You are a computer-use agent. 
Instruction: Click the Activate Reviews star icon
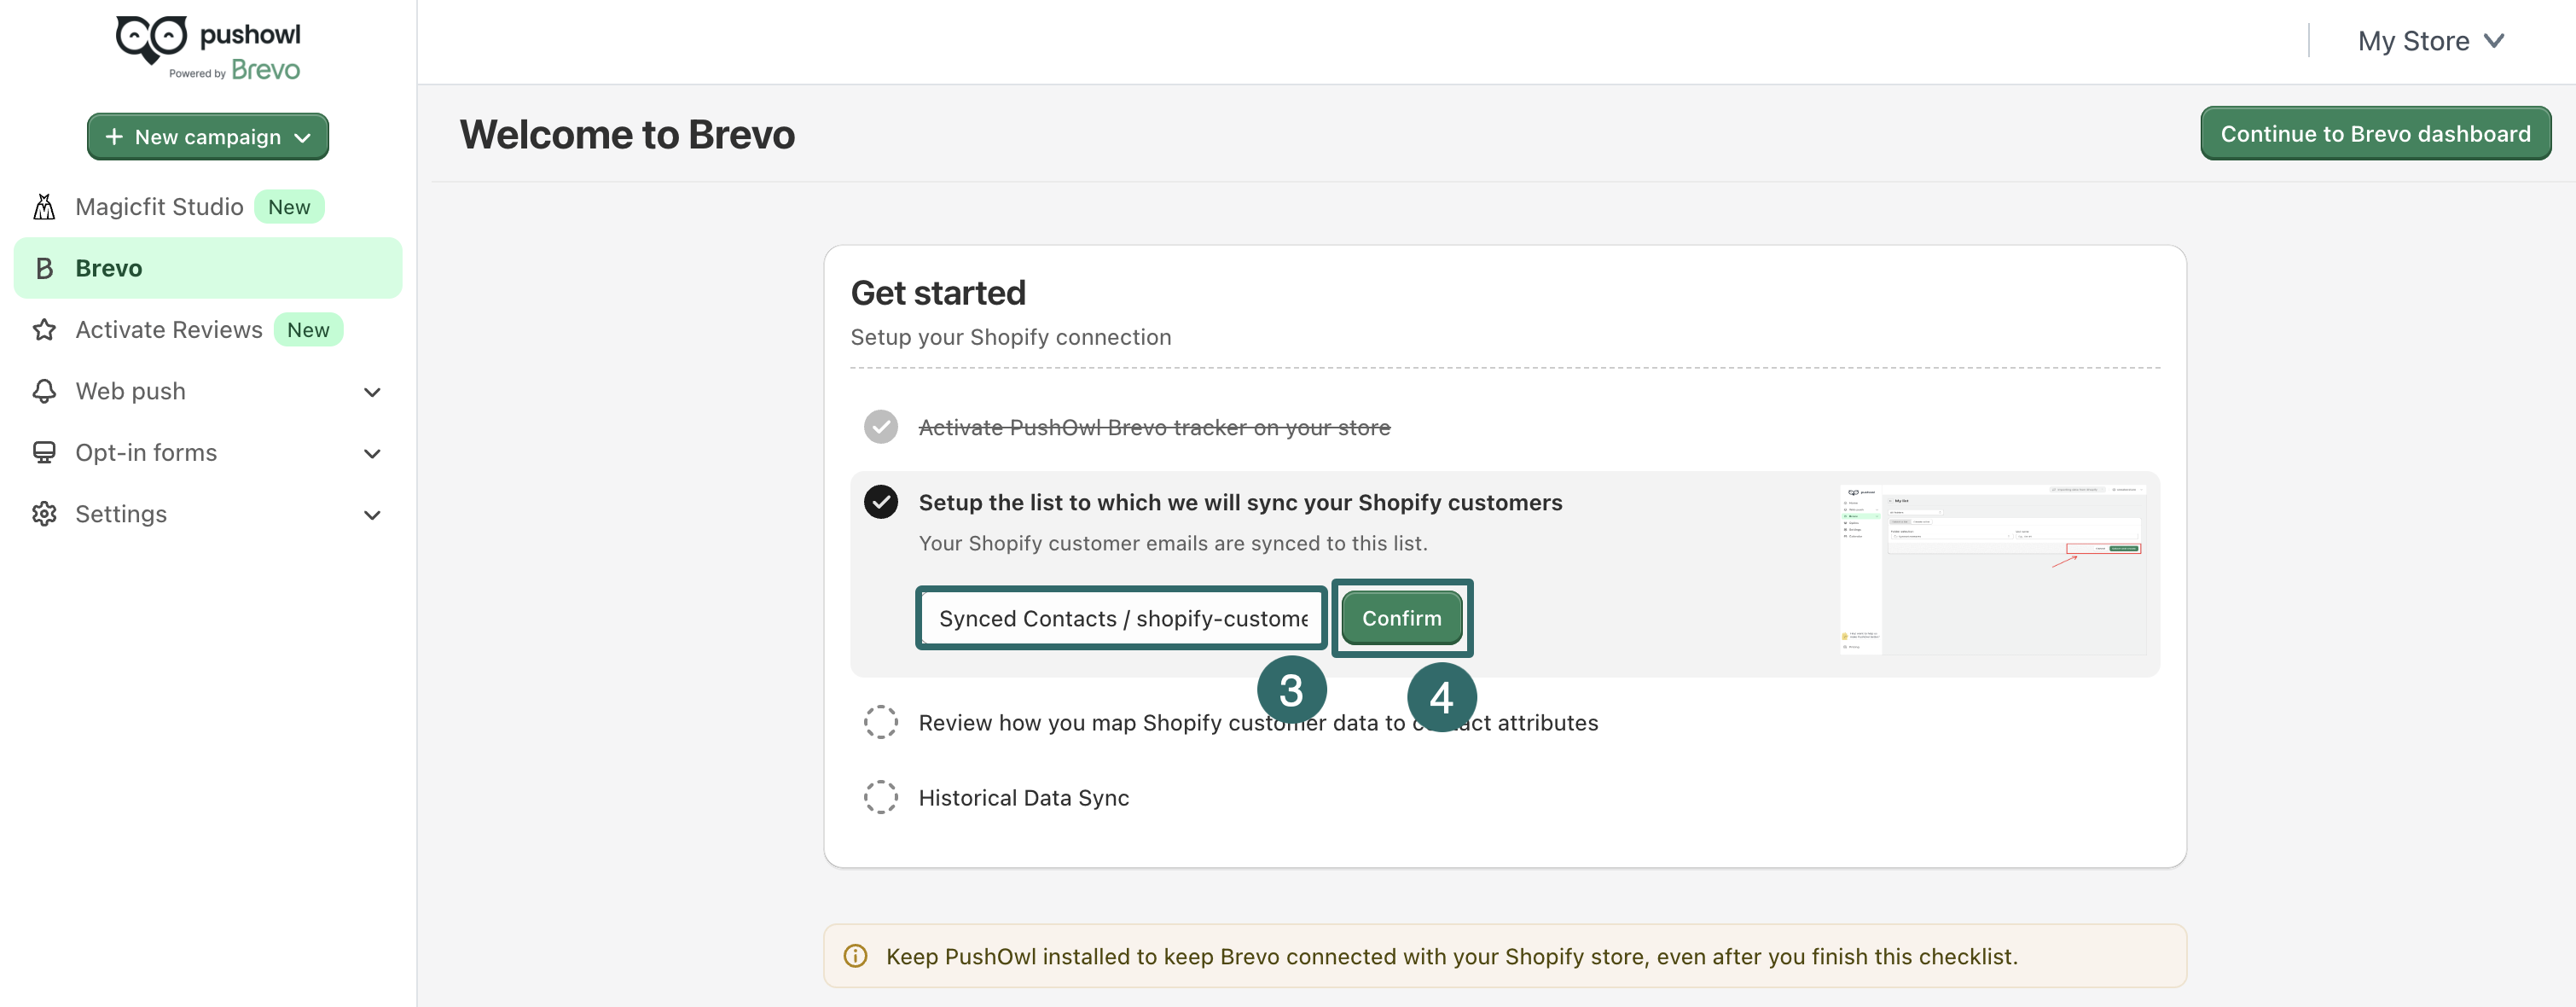pos(44,330)
